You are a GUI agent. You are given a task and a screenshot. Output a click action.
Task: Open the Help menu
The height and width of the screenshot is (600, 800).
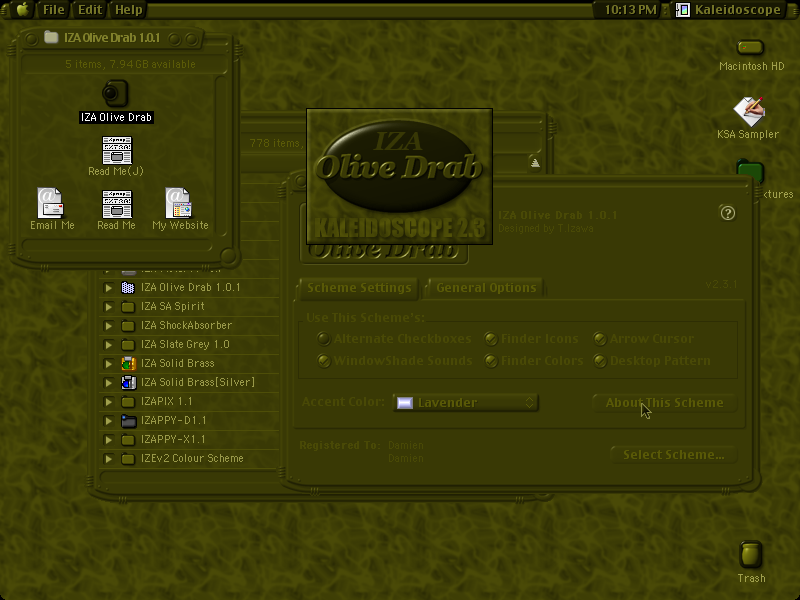(x=129, y=10)
